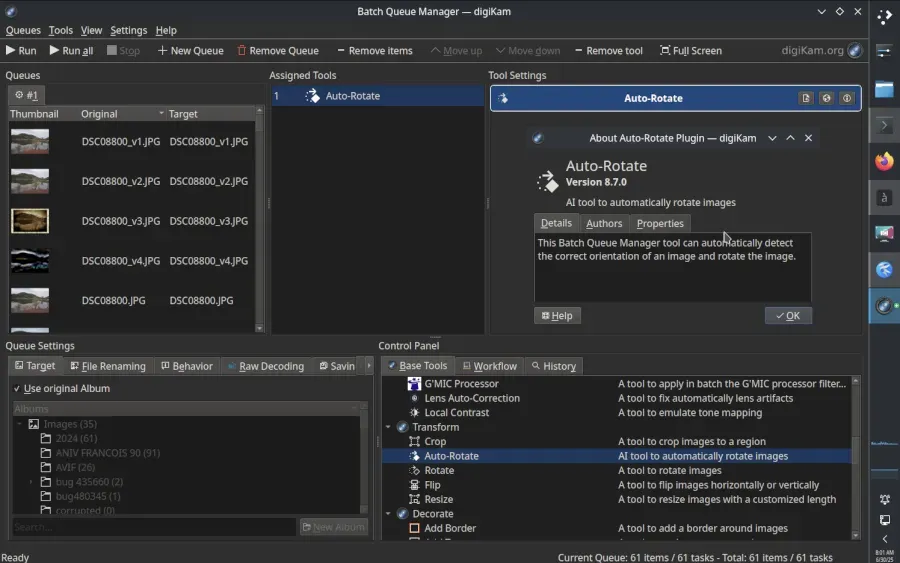The image size is (900, 563).
Task: Select the DSC08800_v1.JPG original filename
Action: 121,142
